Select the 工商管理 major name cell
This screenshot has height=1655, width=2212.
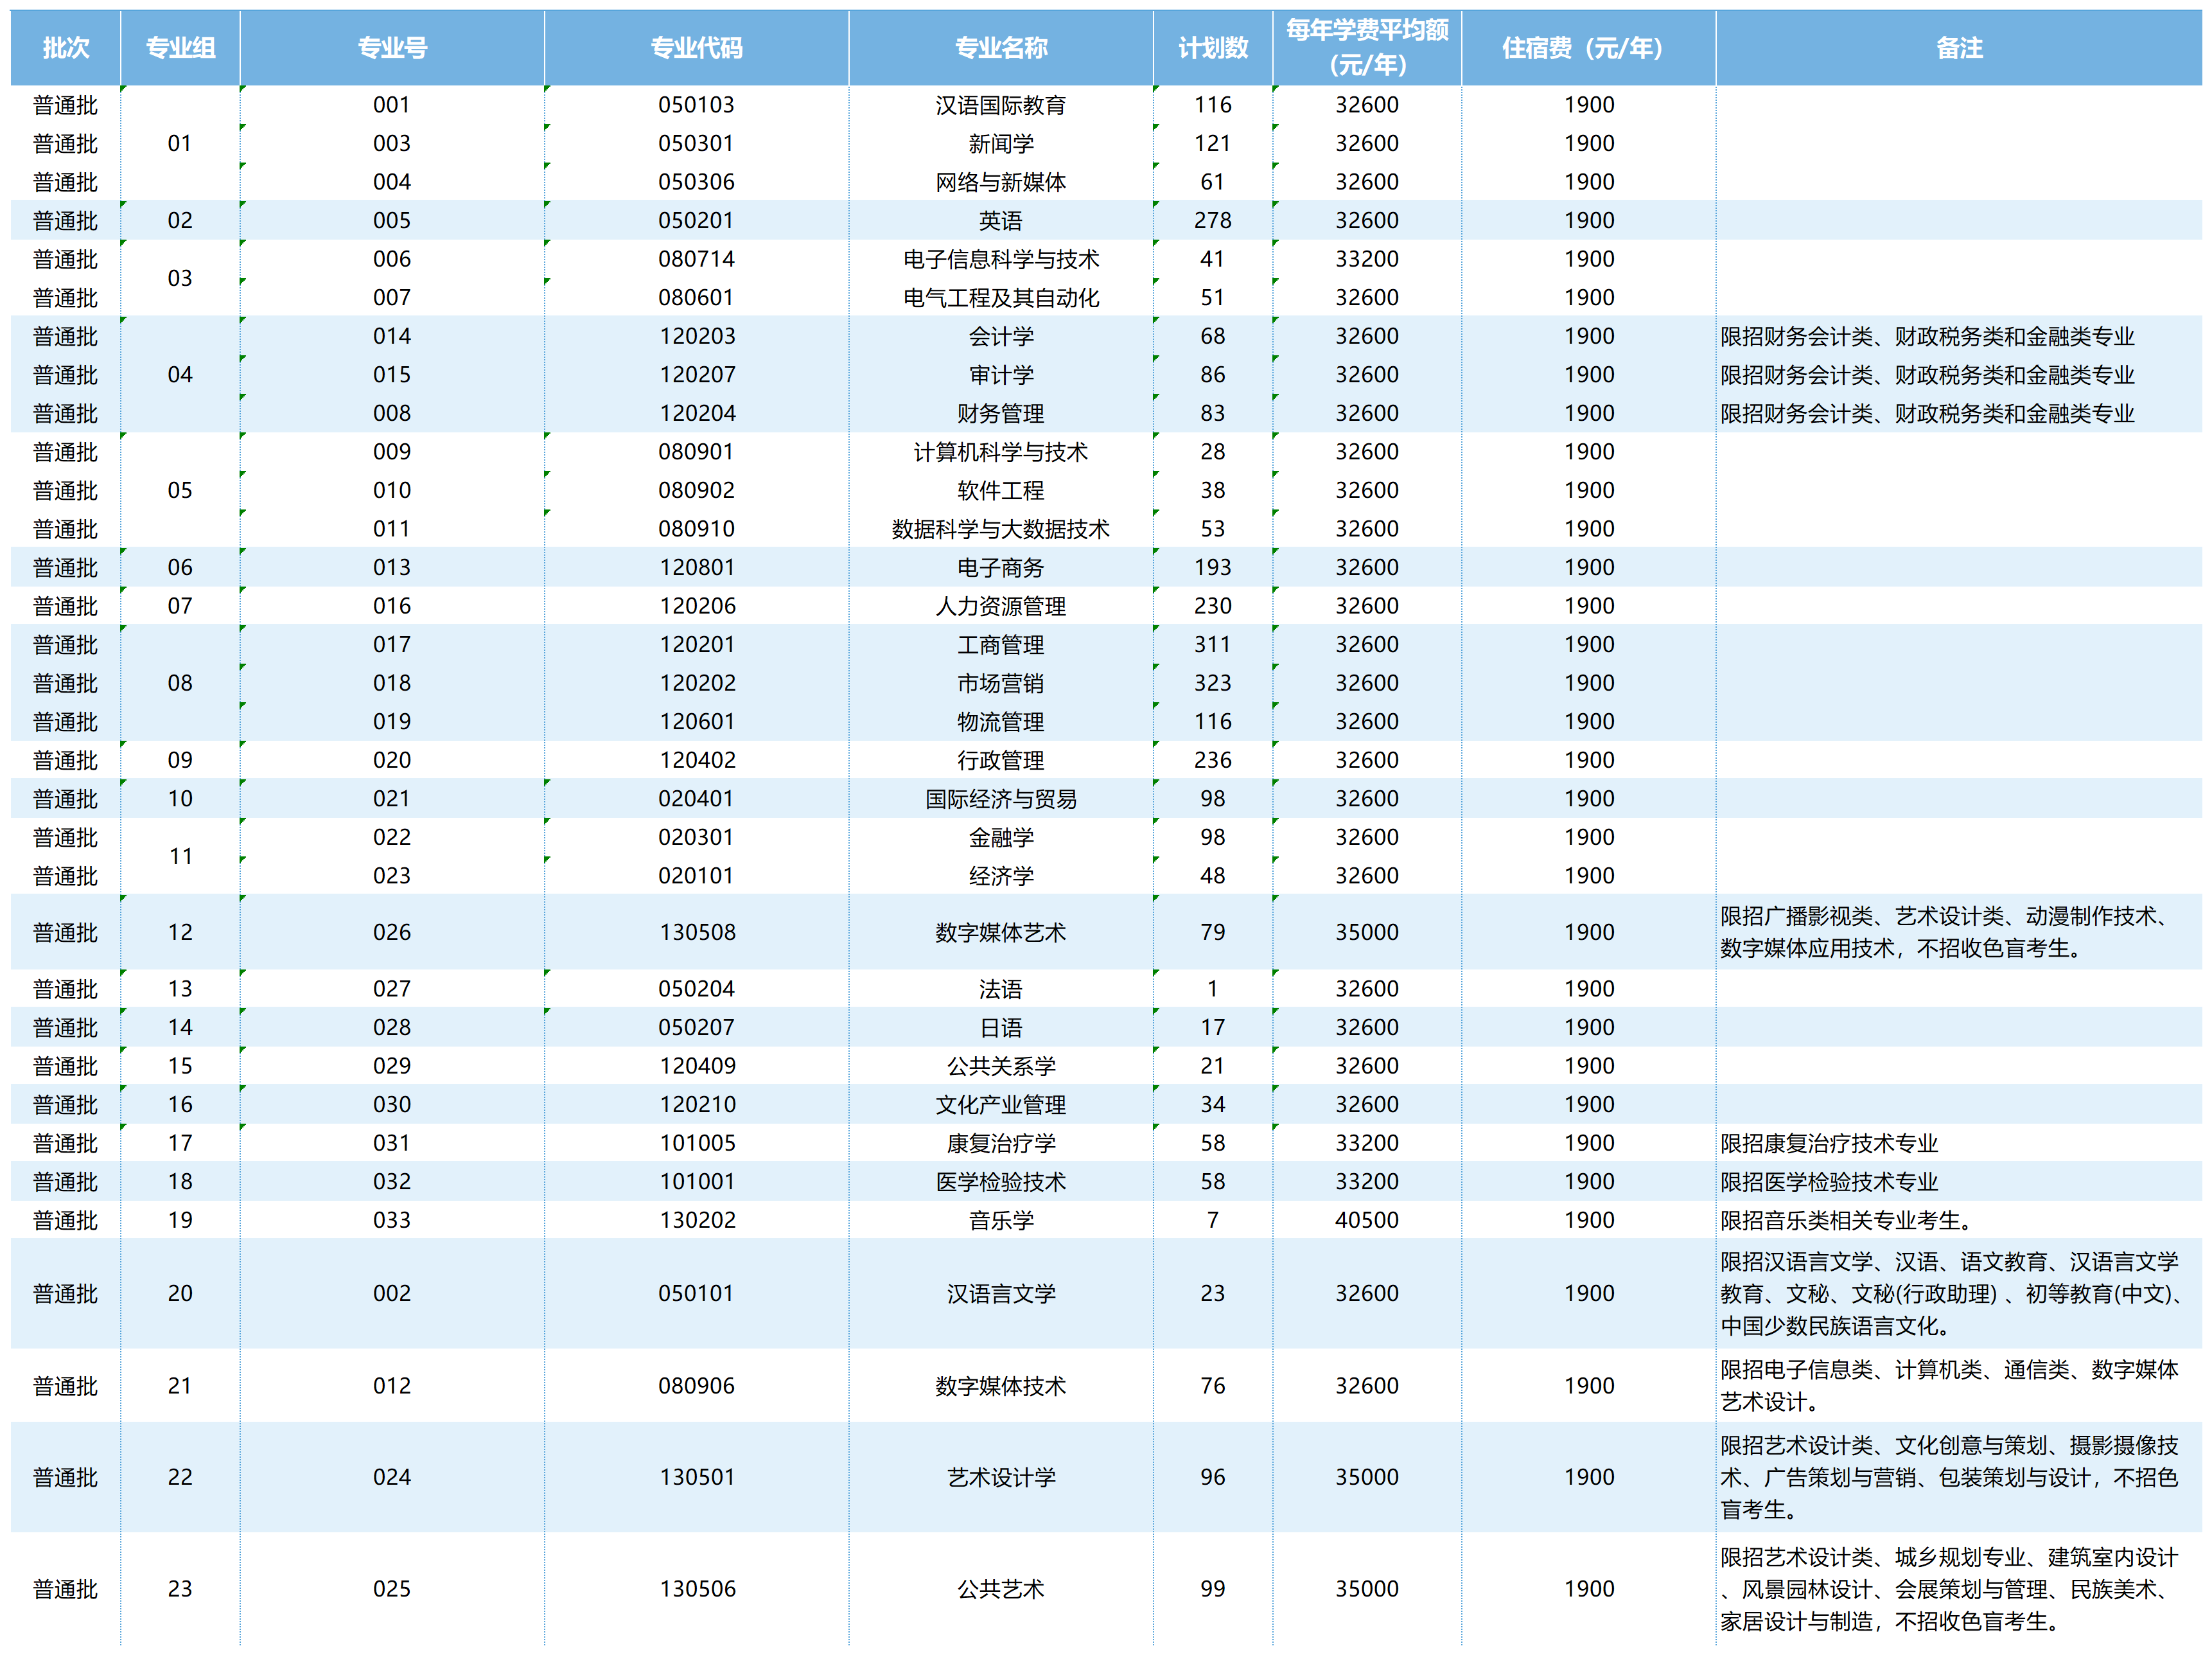(x=1001, y=644)
